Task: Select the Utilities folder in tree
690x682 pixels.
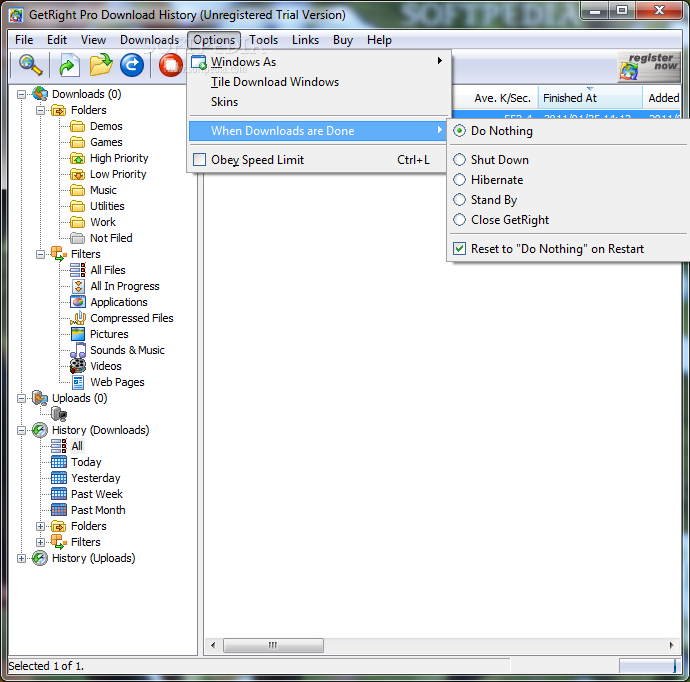Action: (x=107, y=206)
